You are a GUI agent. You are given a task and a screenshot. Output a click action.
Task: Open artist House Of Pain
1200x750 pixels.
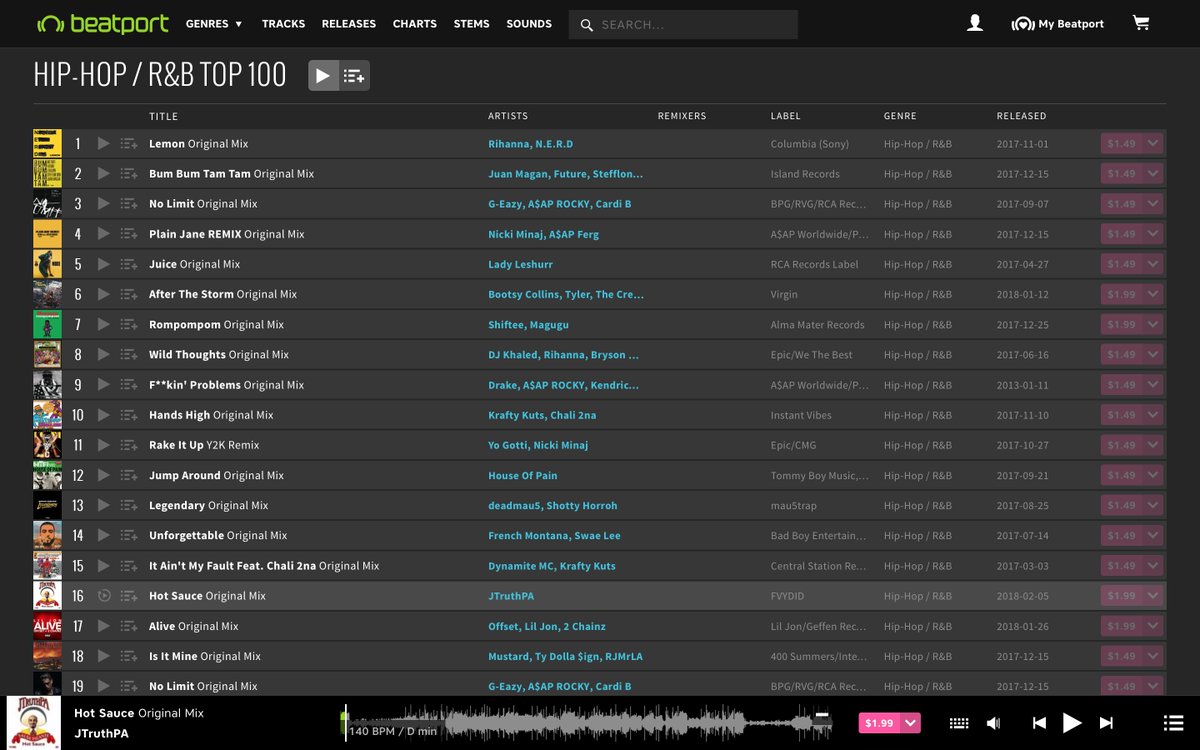[523, 475]
